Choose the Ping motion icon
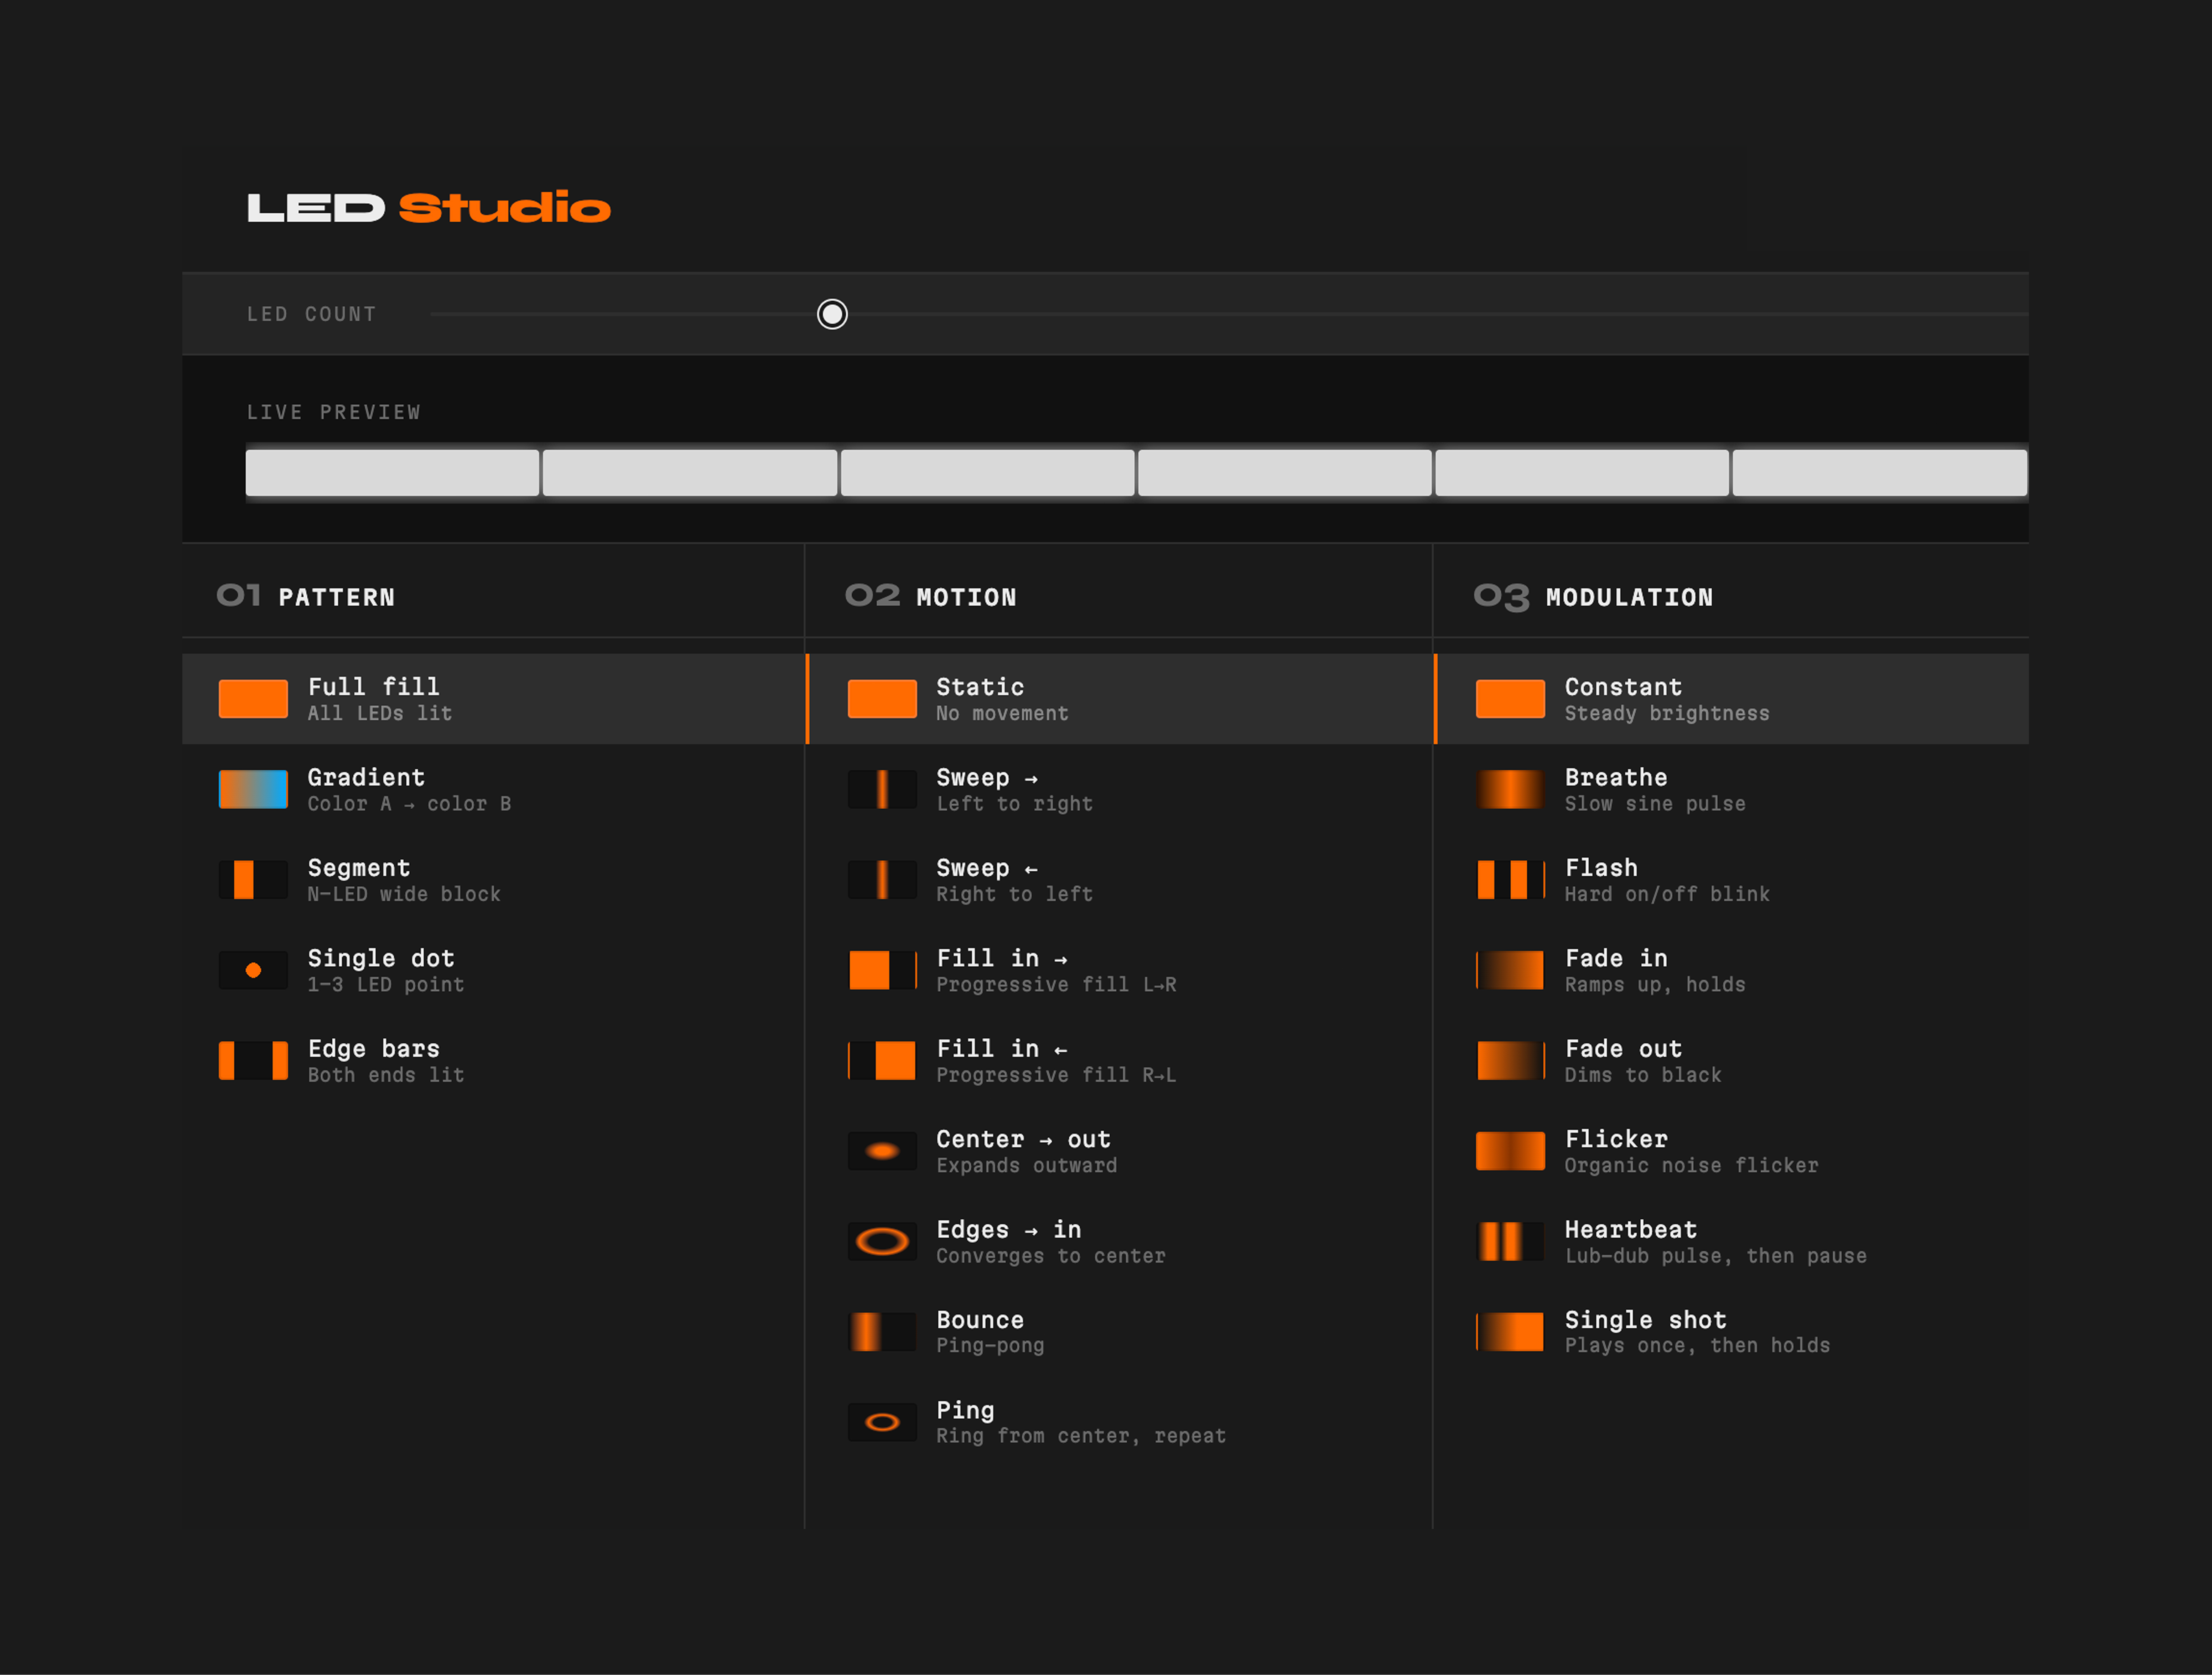2212x1675 pixels. [x=882, y=1422]
